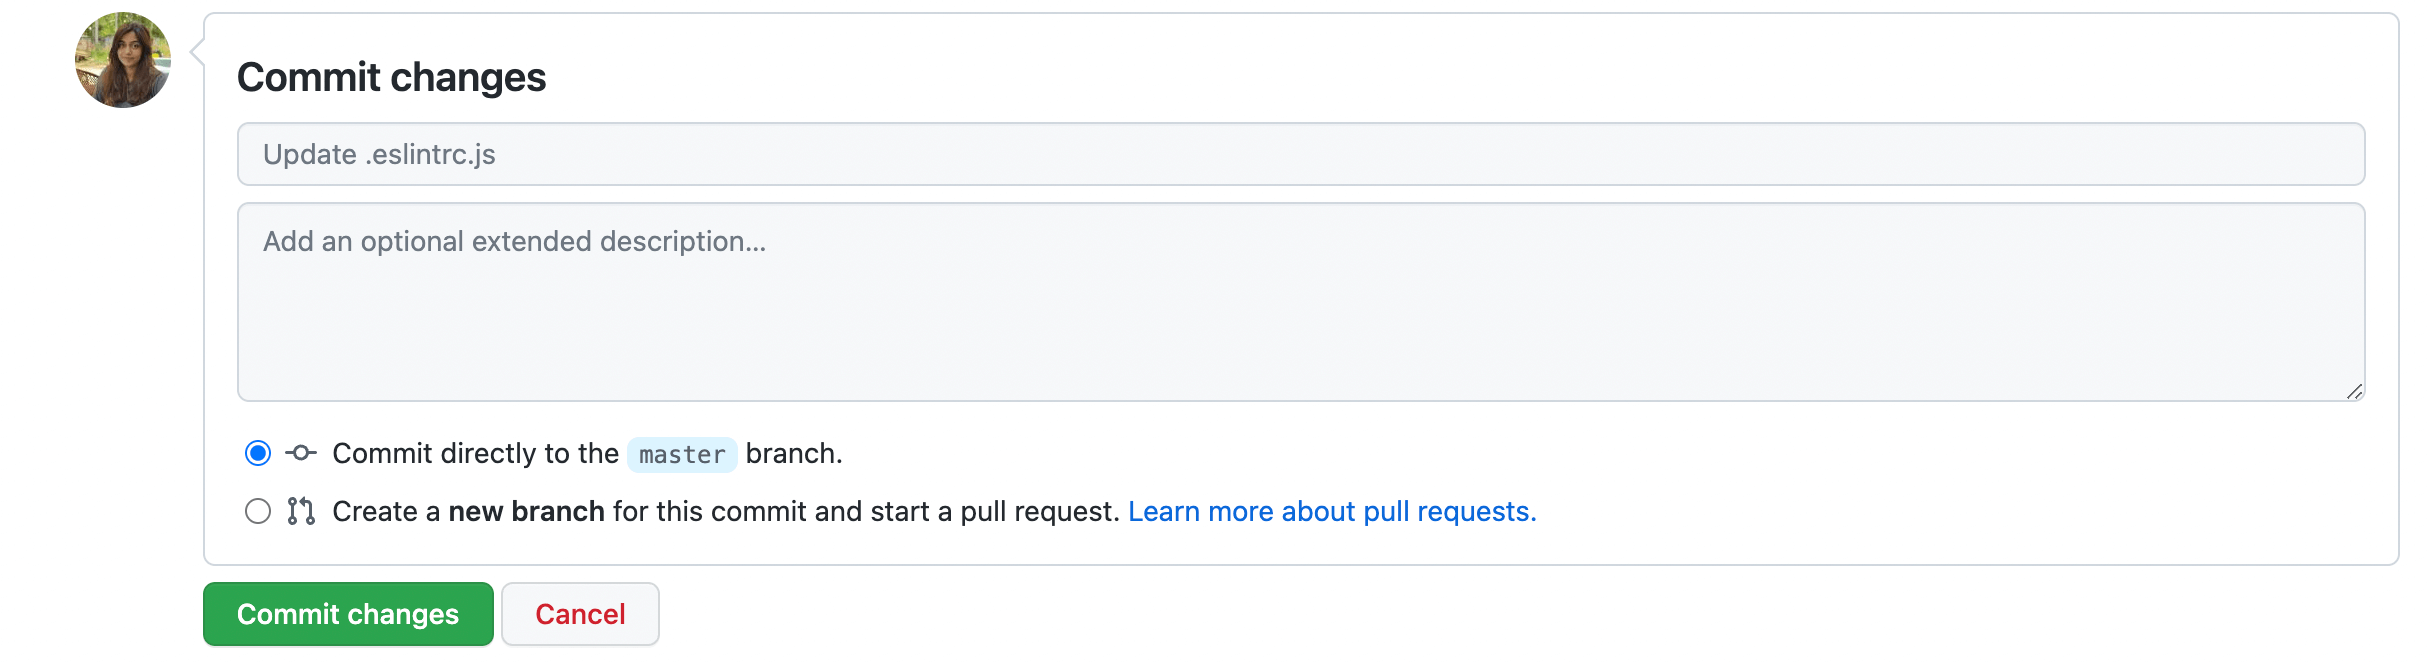
Task: Choose the radio to create a new branch
Action: click(x=258, y=511)
